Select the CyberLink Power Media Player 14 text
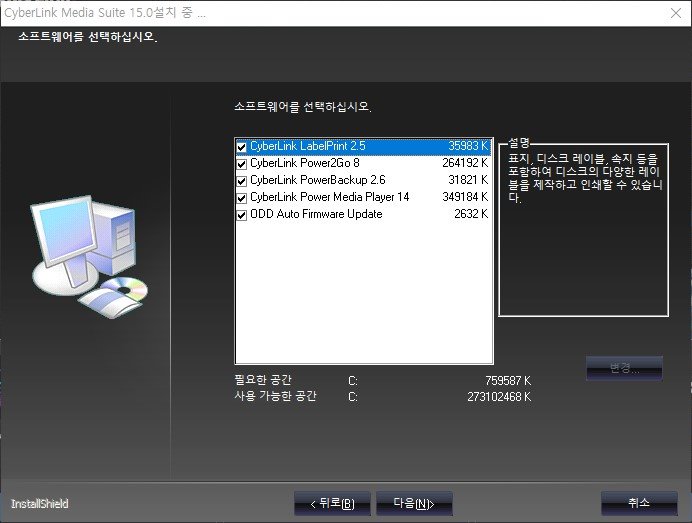The width and height of the screenshot is (692, 523). click(329, 197)
